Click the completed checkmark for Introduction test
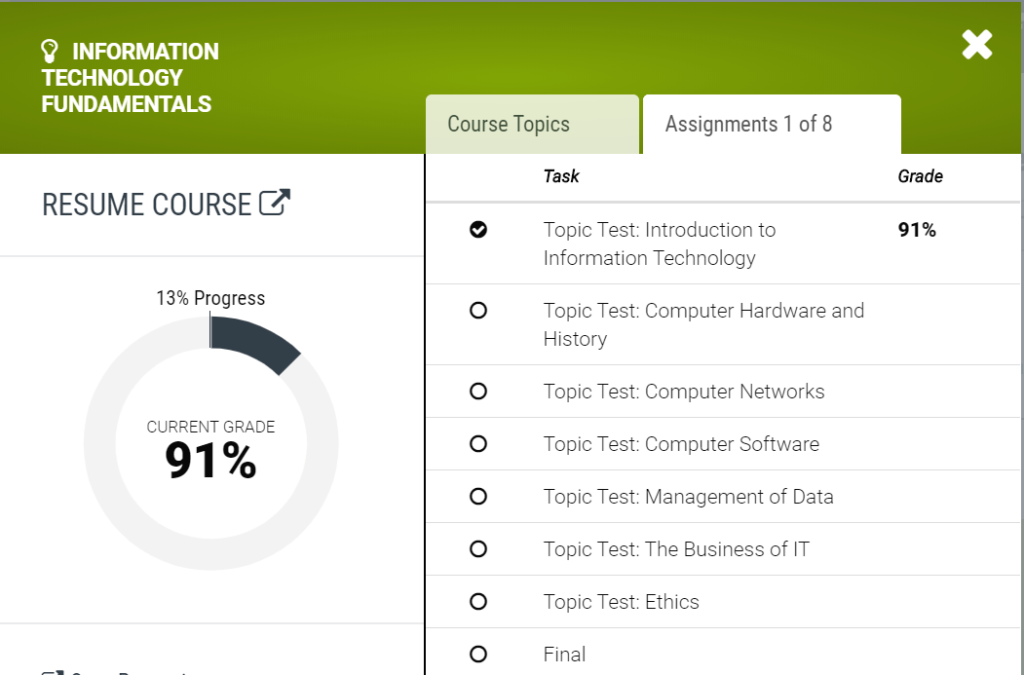The image size is (1024, 675). coord(478,230)
